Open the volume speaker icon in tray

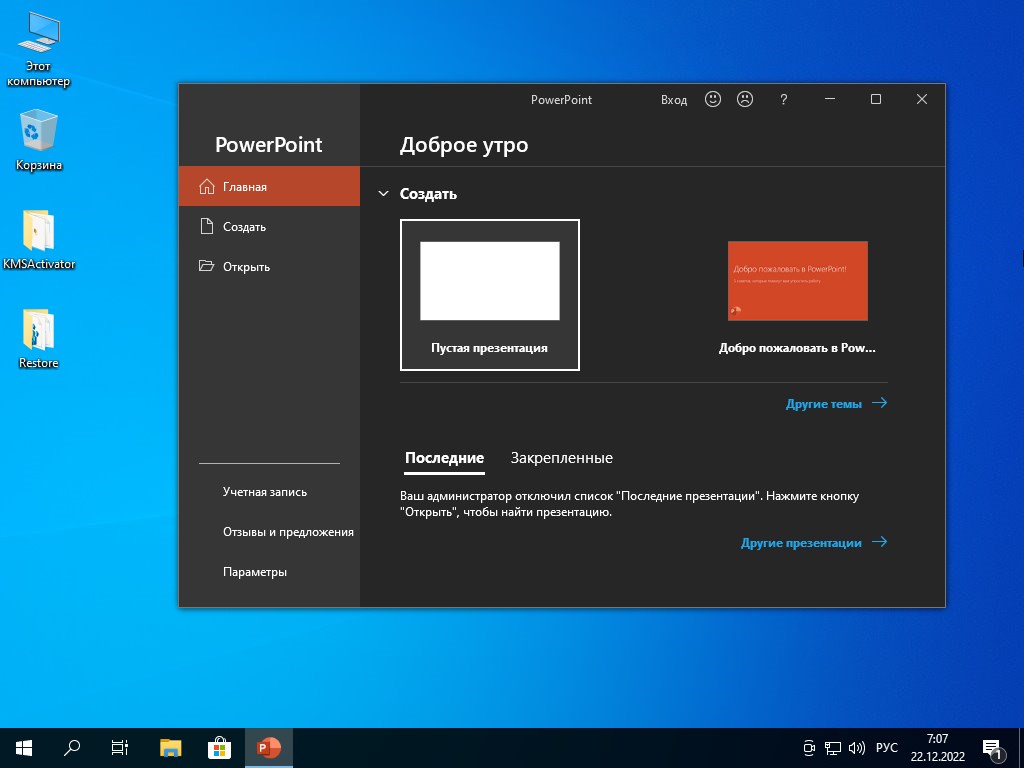pyautogui.click(x=857, y=747)
